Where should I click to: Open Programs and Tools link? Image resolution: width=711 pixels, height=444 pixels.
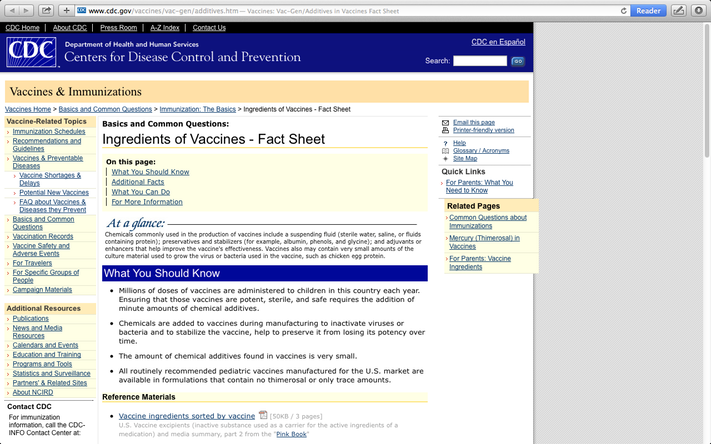(42, 364)
